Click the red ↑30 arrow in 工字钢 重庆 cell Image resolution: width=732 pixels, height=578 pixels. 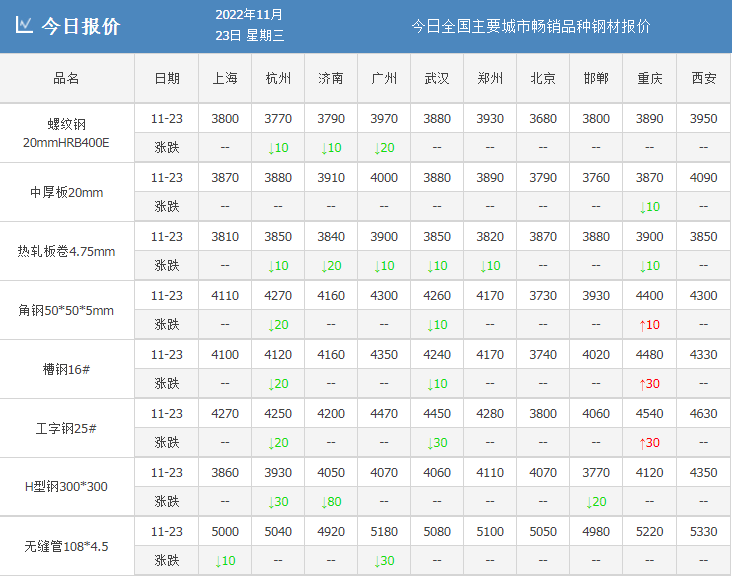642,443
